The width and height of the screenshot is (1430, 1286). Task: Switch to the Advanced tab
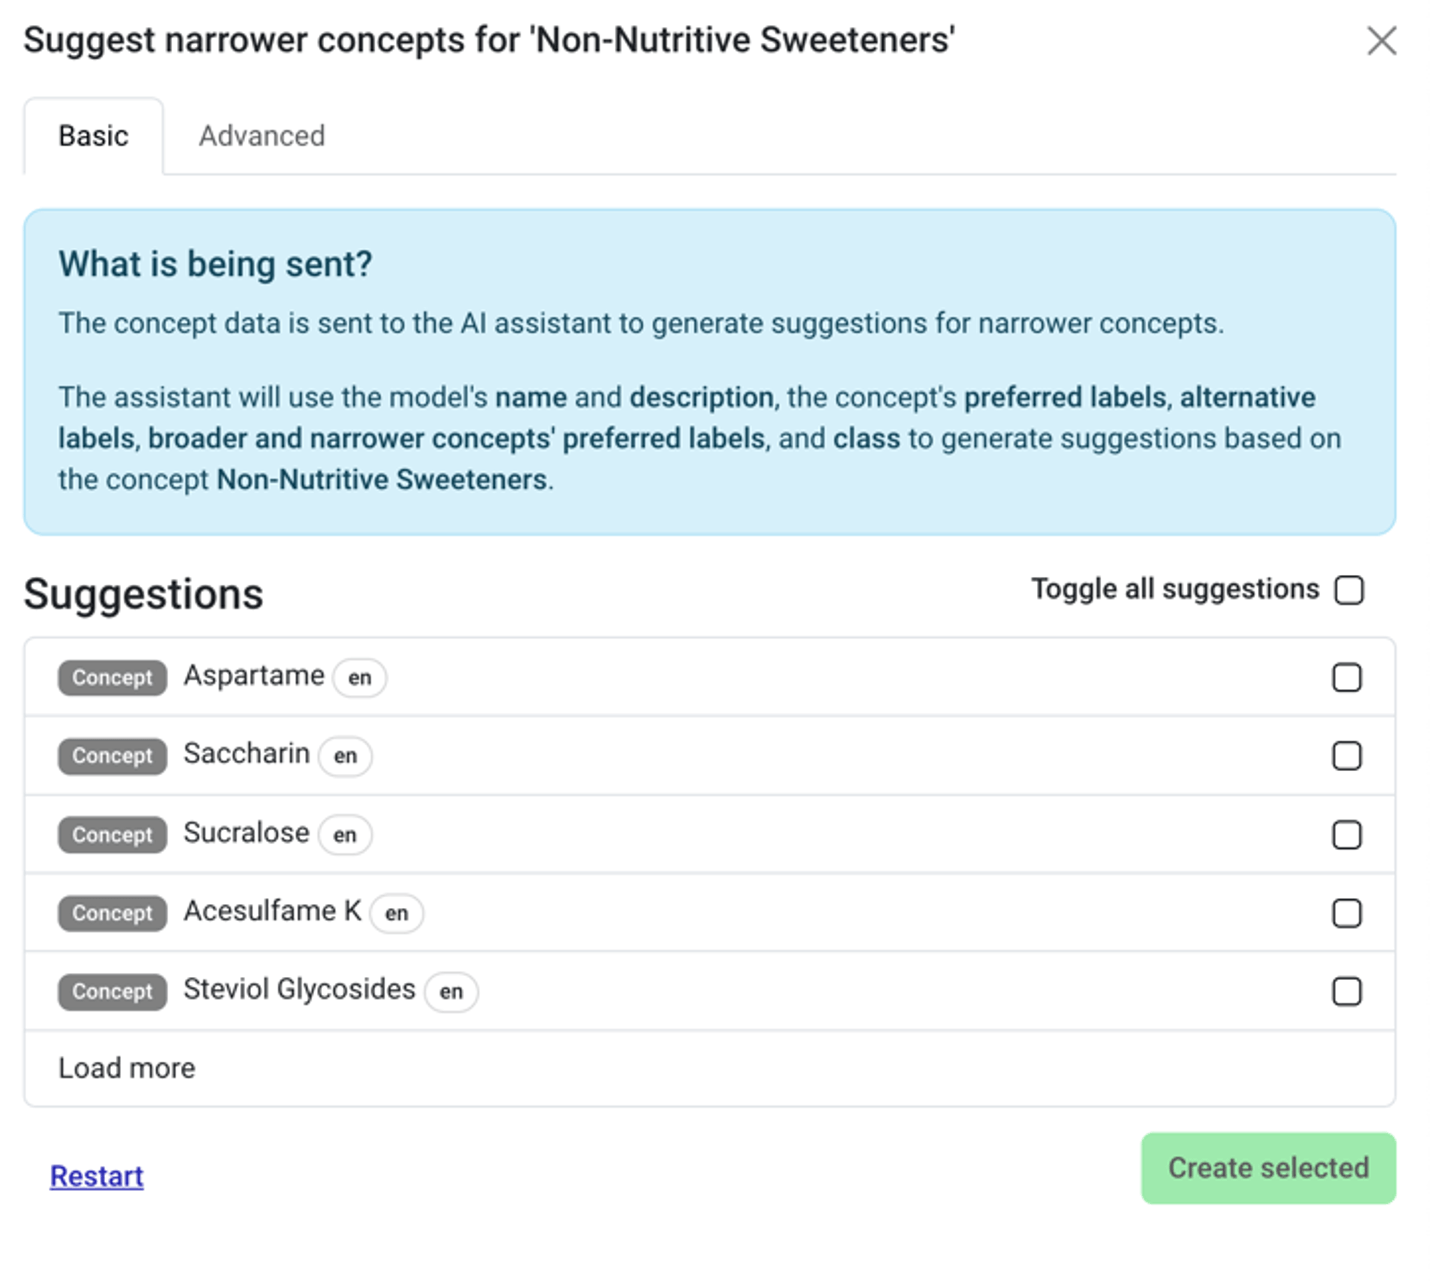(261, 136)
